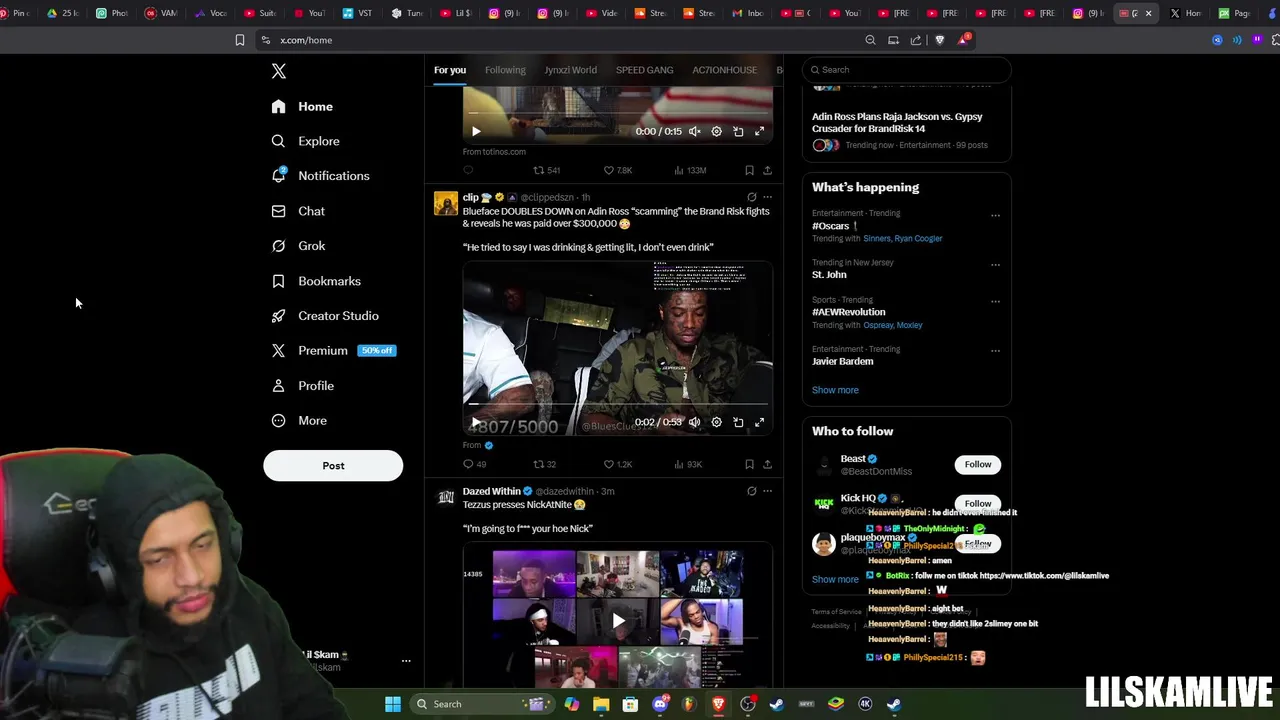
Task: Expand the More menu in sidebar
Action: point(299,421)
